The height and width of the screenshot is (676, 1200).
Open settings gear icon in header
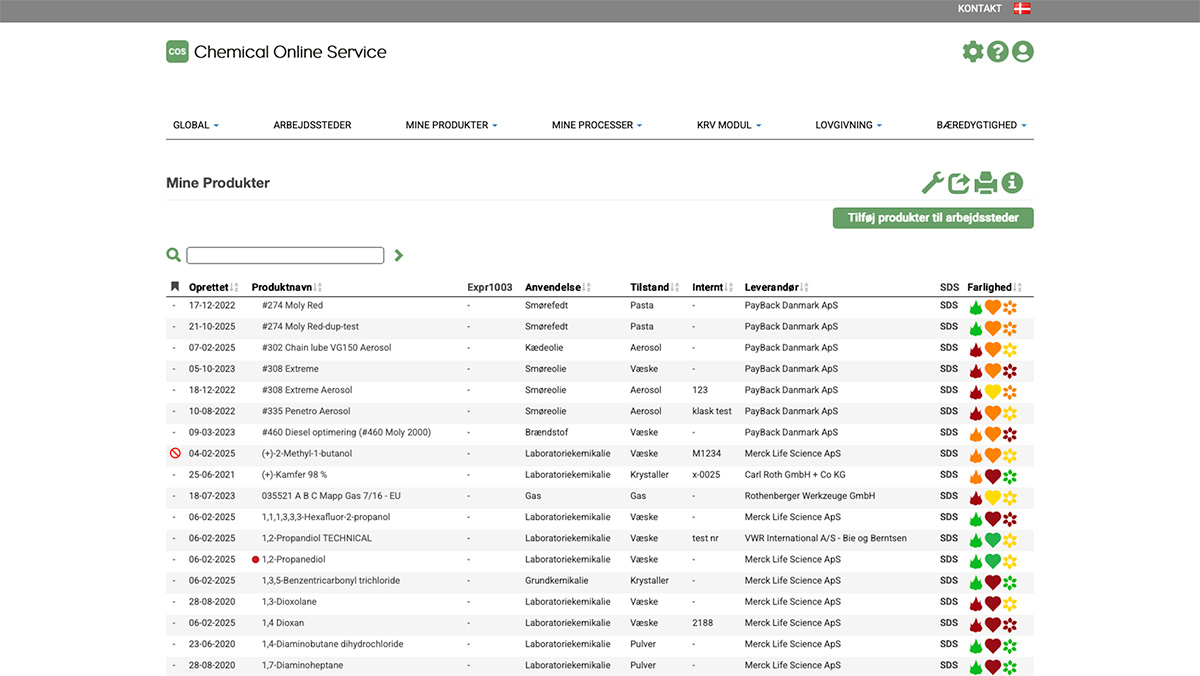[972, 52]
